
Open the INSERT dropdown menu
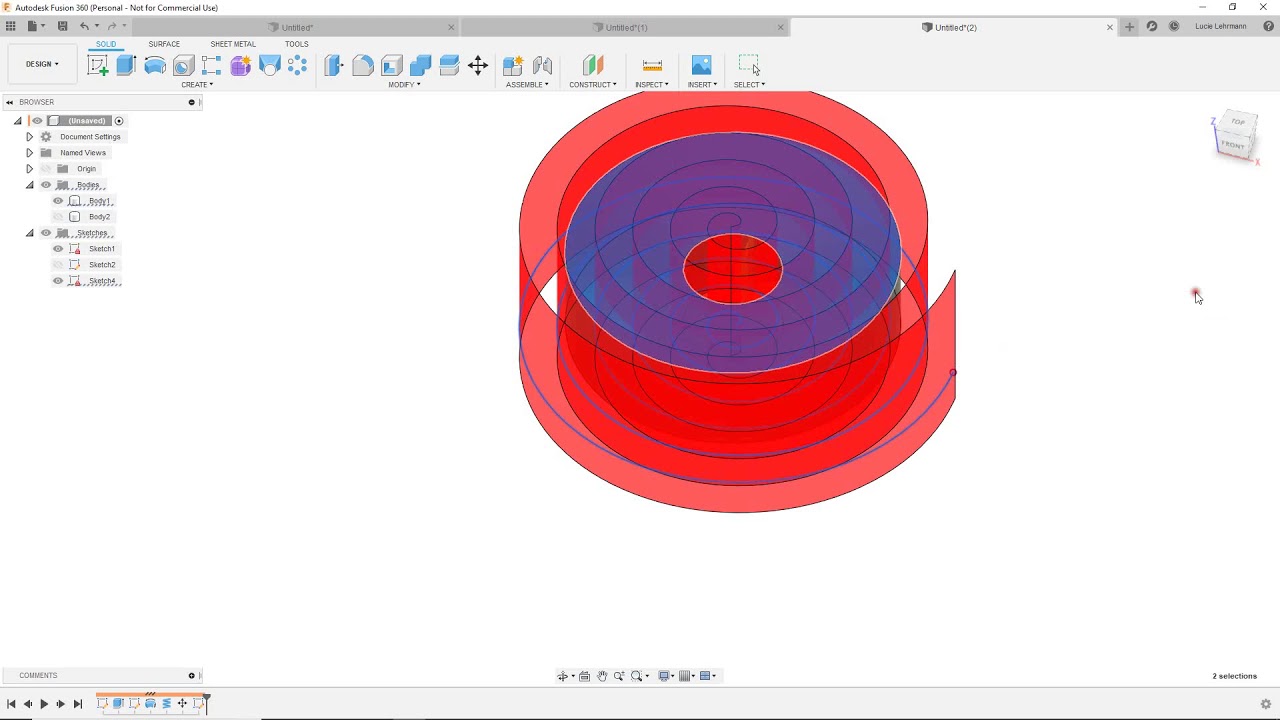click(x=702, y=85)
